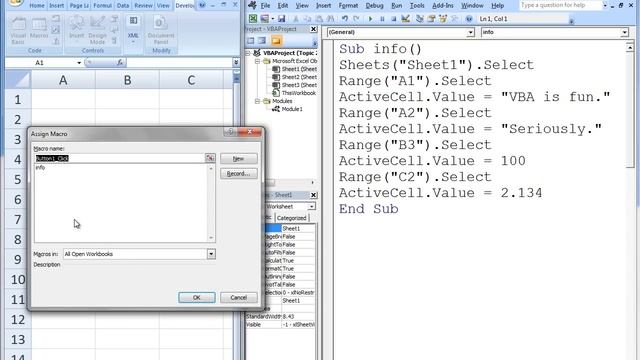Open the Excel Review ribbon tab

point(143,6)
